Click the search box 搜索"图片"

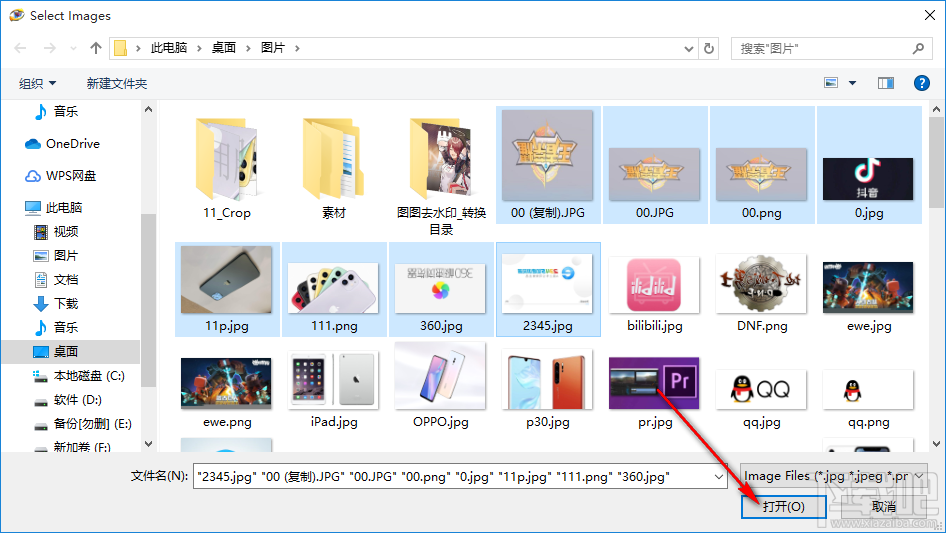coord(830,48)
